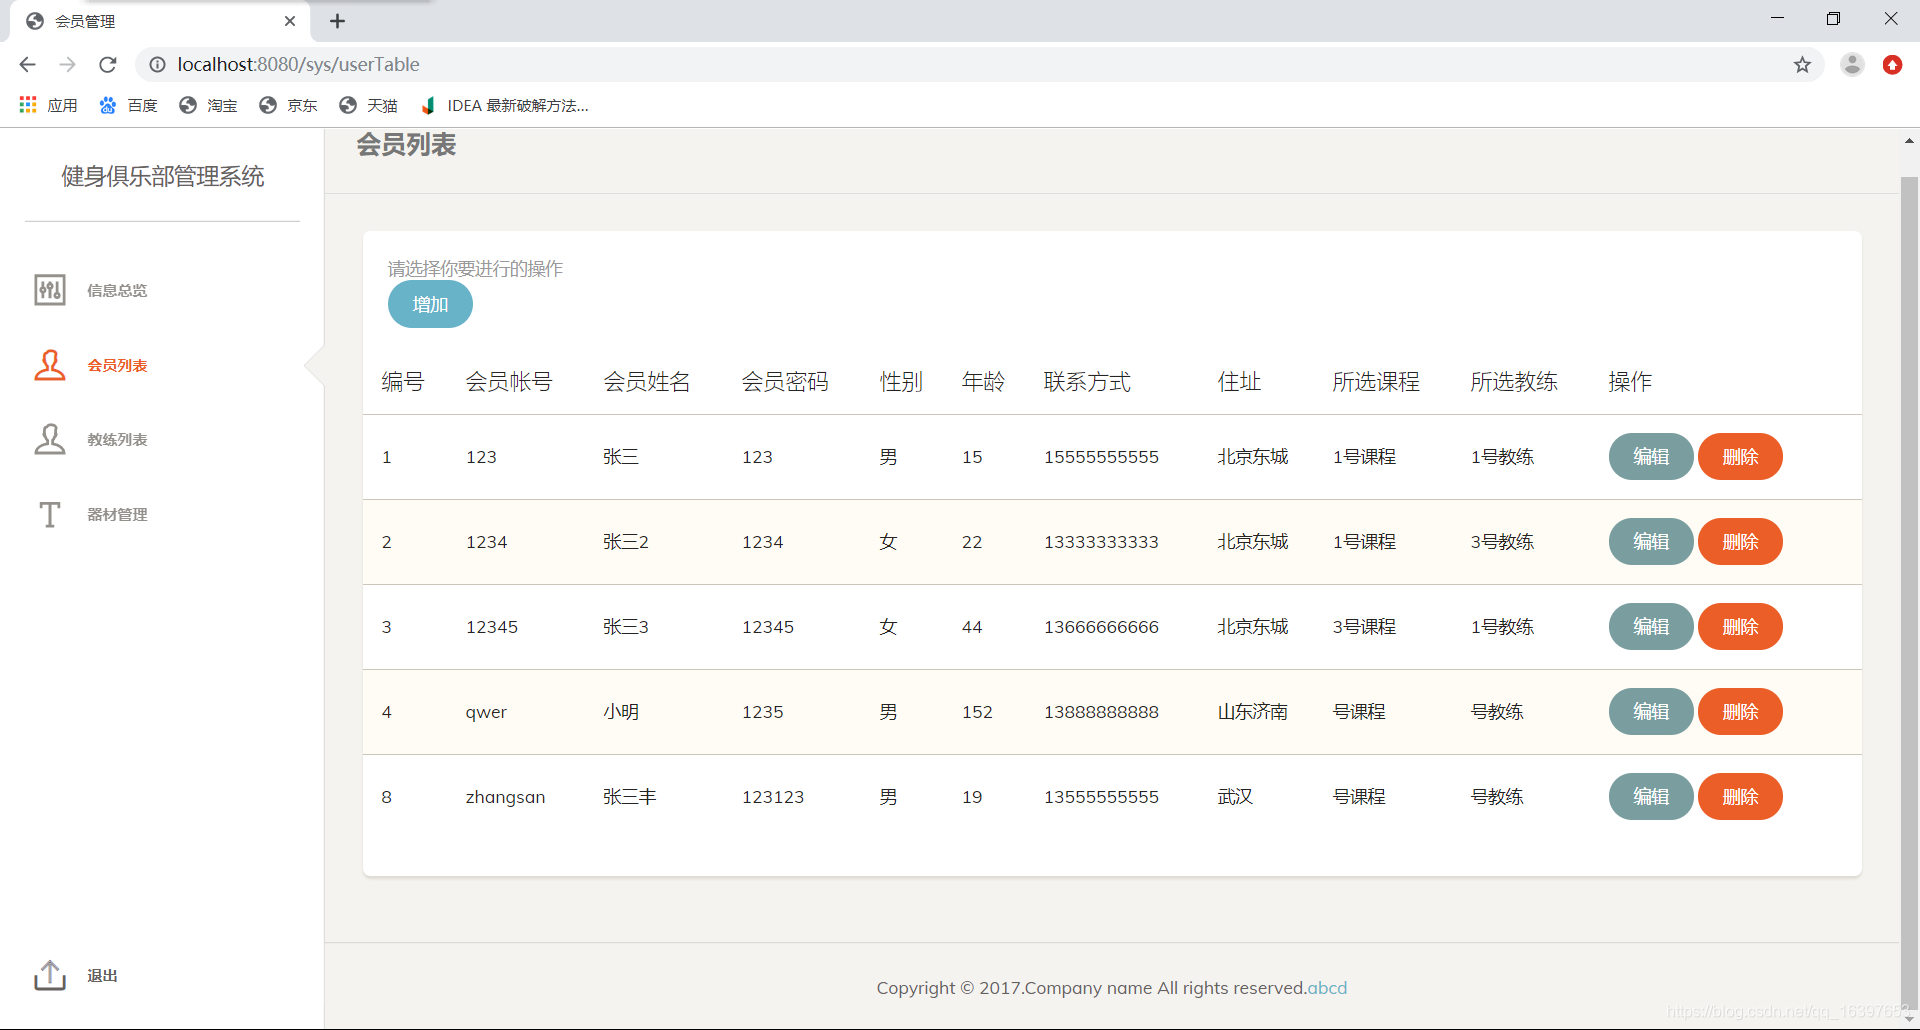Open the 教练列表 menu item
Image resolution: width=1920 pixels, height=1030 pixels.
coord(117,439)
